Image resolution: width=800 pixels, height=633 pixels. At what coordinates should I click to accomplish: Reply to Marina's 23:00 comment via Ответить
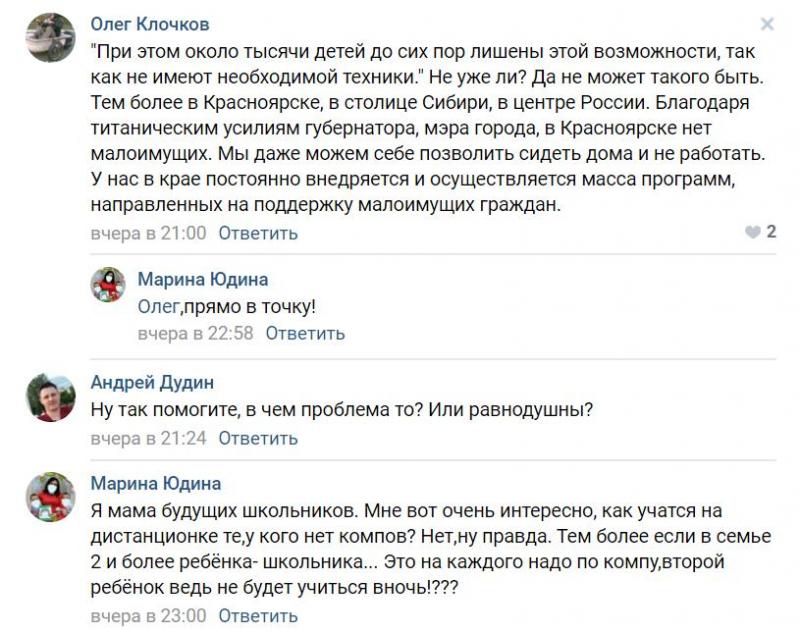pos(258,616)
